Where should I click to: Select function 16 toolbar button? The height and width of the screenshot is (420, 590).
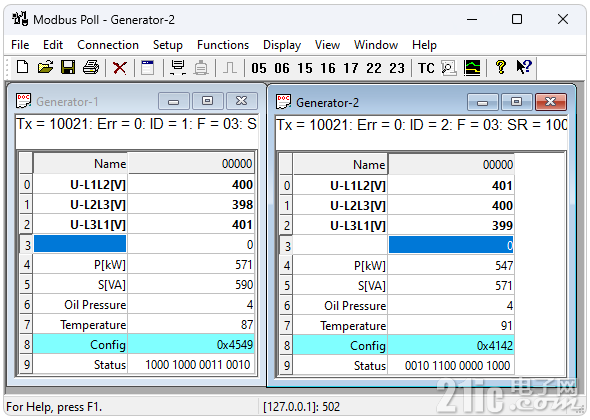[x=328, y=68]
